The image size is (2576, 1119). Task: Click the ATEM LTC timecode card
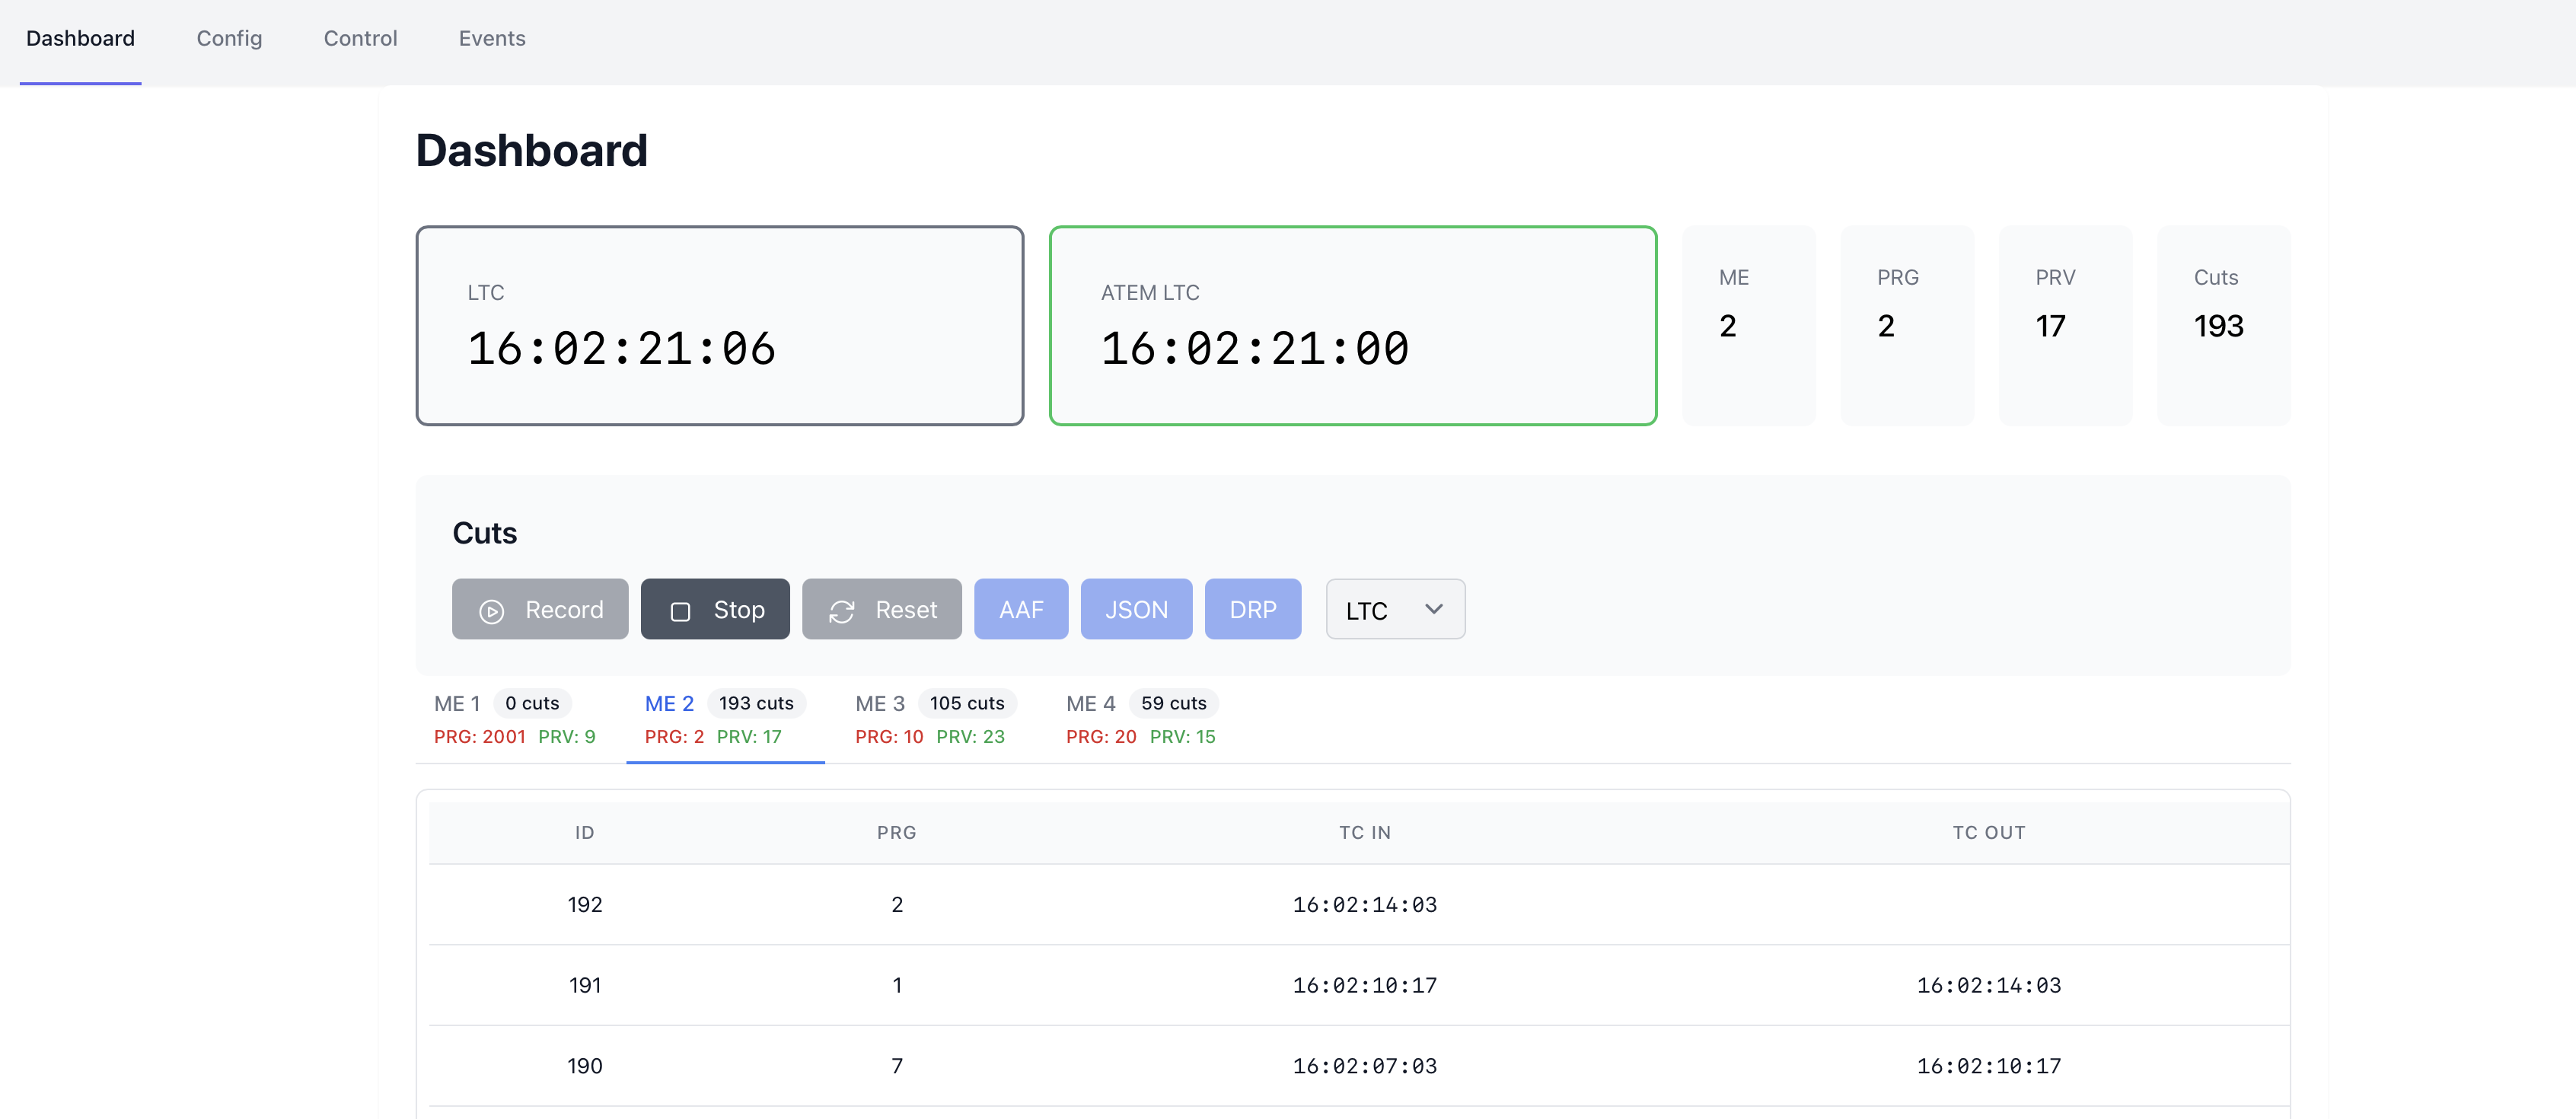[x=1352, y=325]
